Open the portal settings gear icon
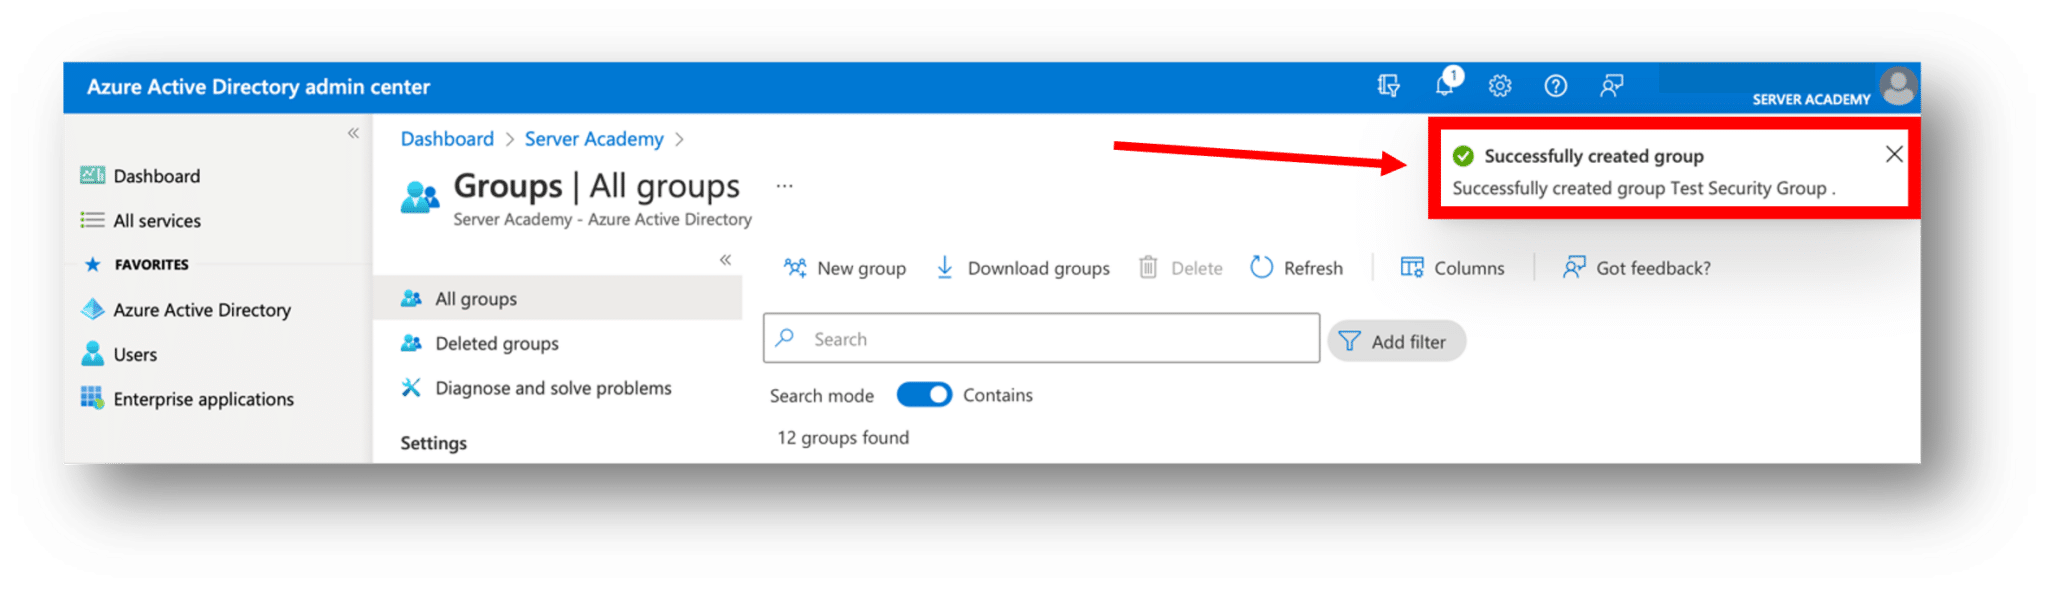2048x591 pixels. (x=1499, y=86)
